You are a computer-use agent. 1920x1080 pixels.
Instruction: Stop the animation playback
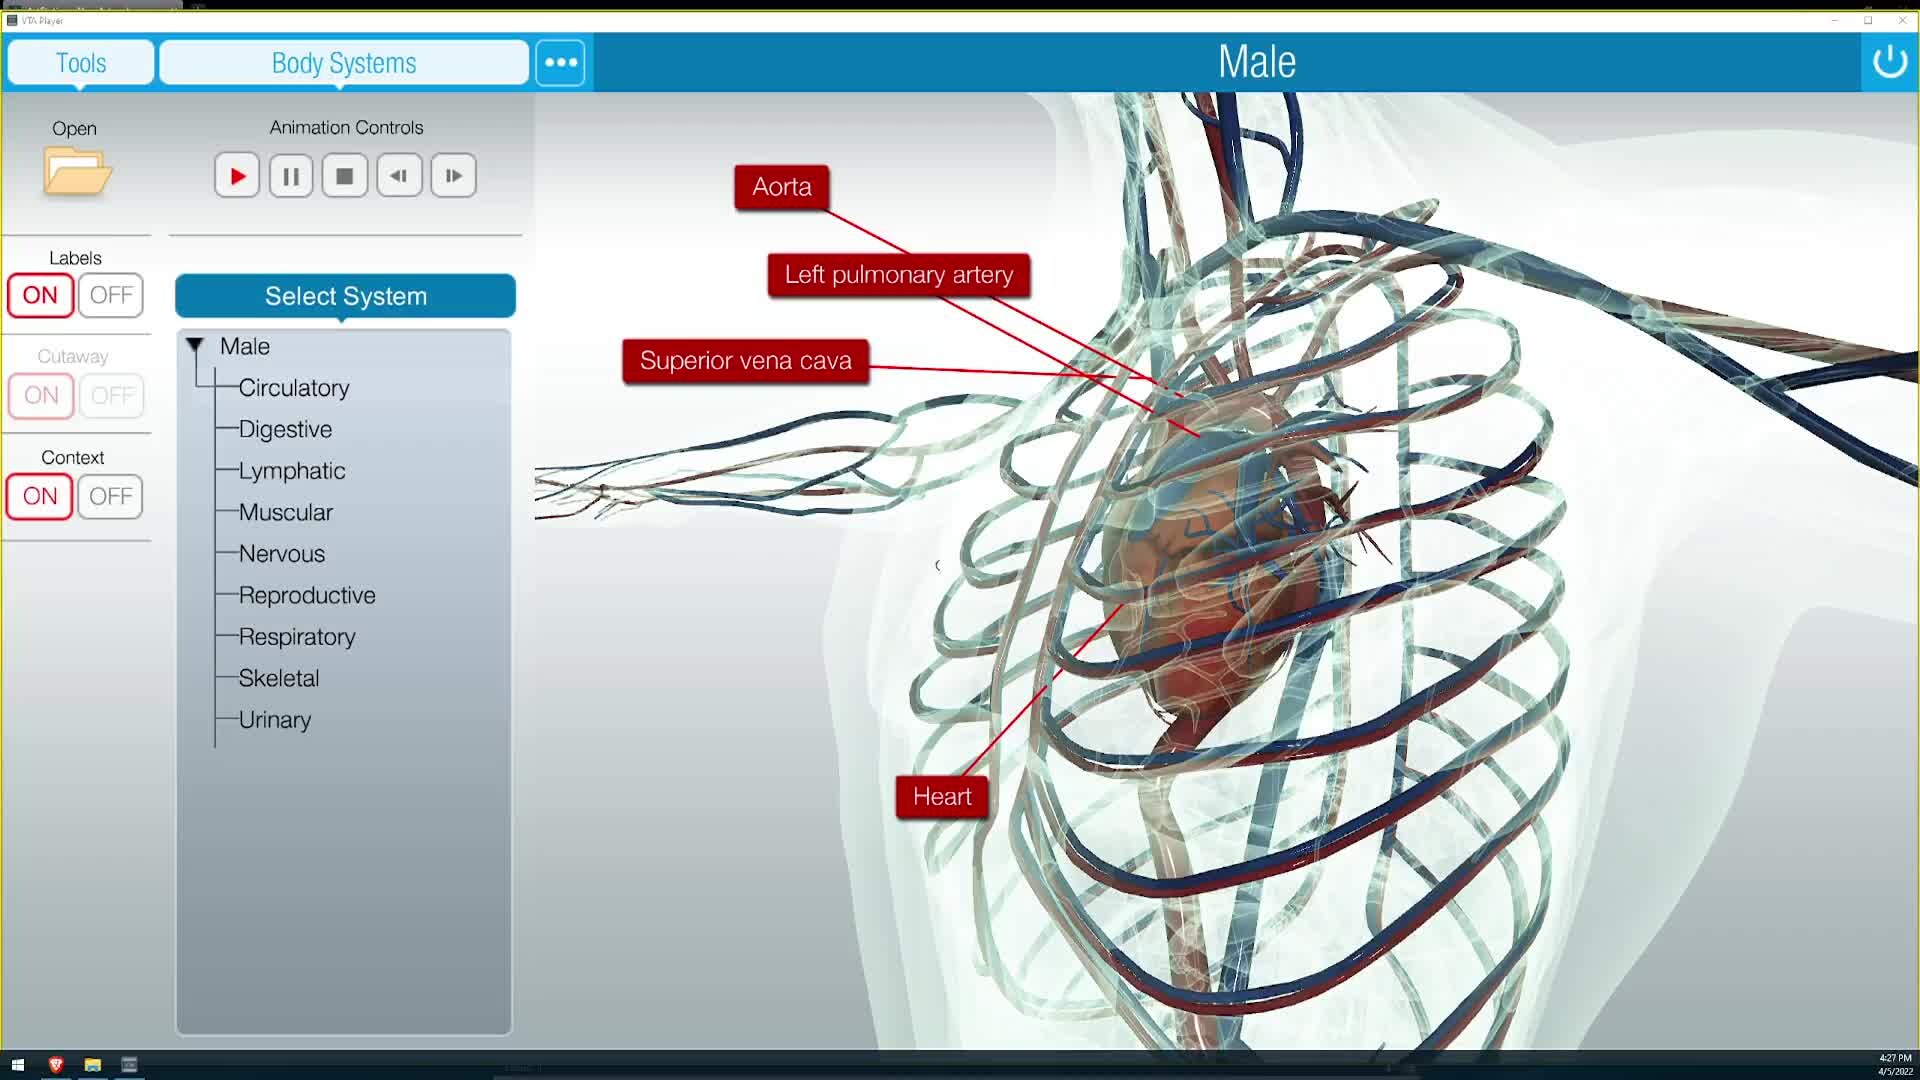coord(345,176)
